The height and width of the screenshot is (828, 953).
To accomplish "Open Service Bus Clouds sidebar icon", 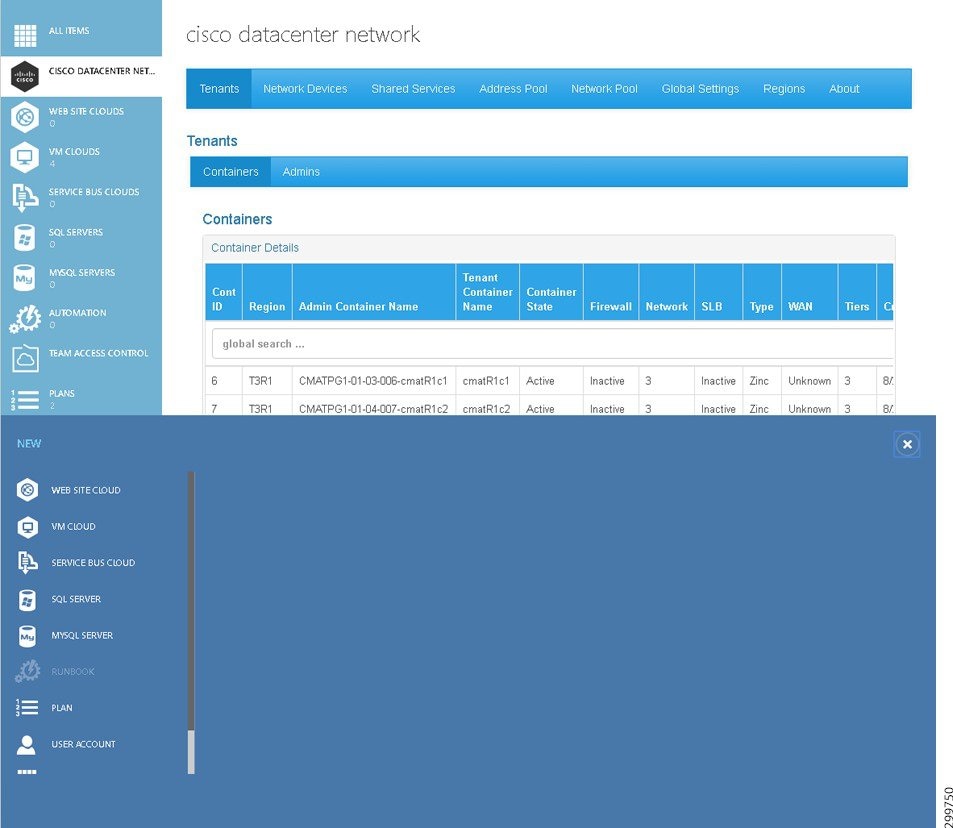I will pyautogui.click(x=25, y=198).
